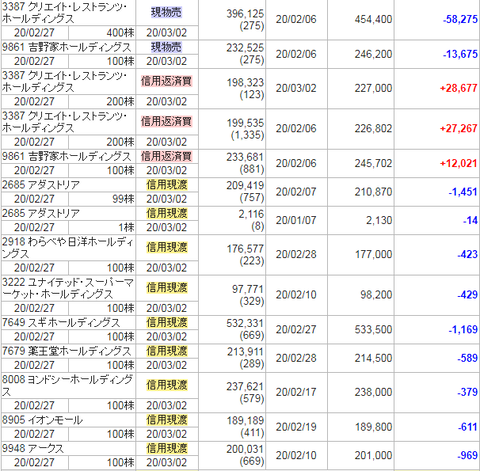This screenshot has height=471, width=480.
Task: Click the 232,525 settlement amount
Action: pyautogui.click(x=245, y=48)
